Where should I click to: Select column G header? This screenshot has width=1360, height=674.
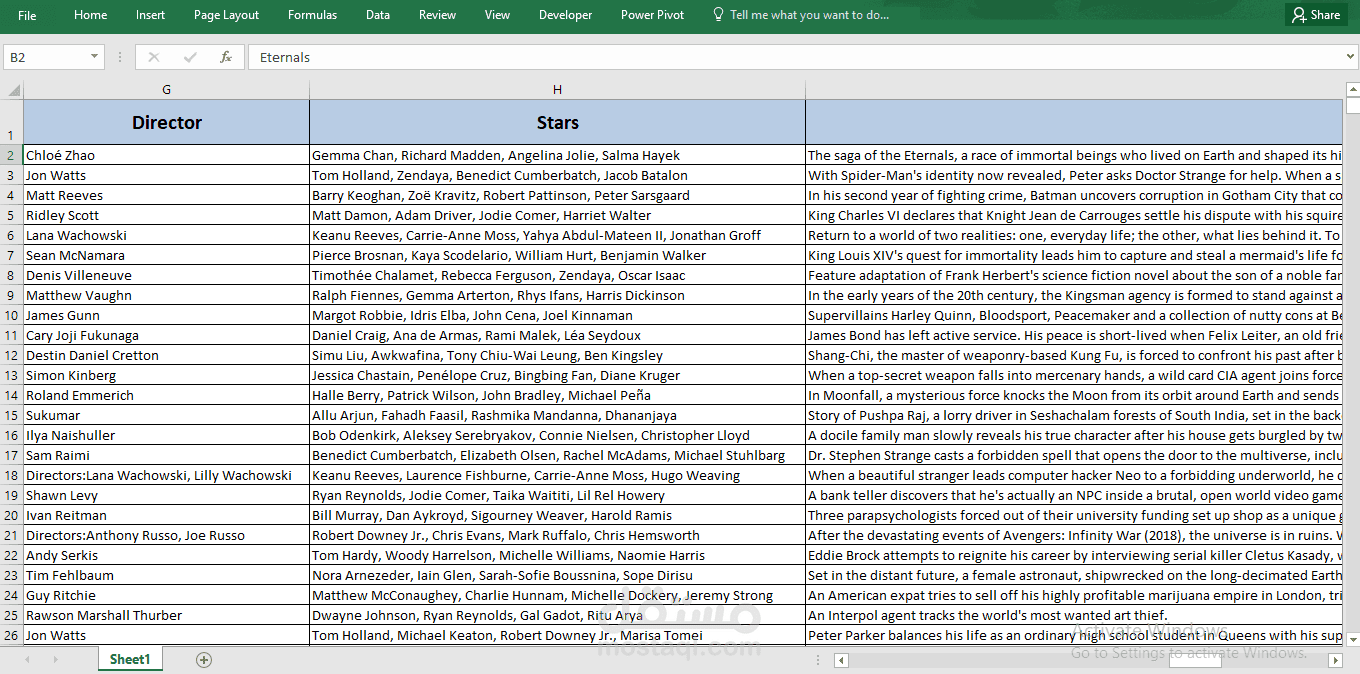(x=166, y=90)
